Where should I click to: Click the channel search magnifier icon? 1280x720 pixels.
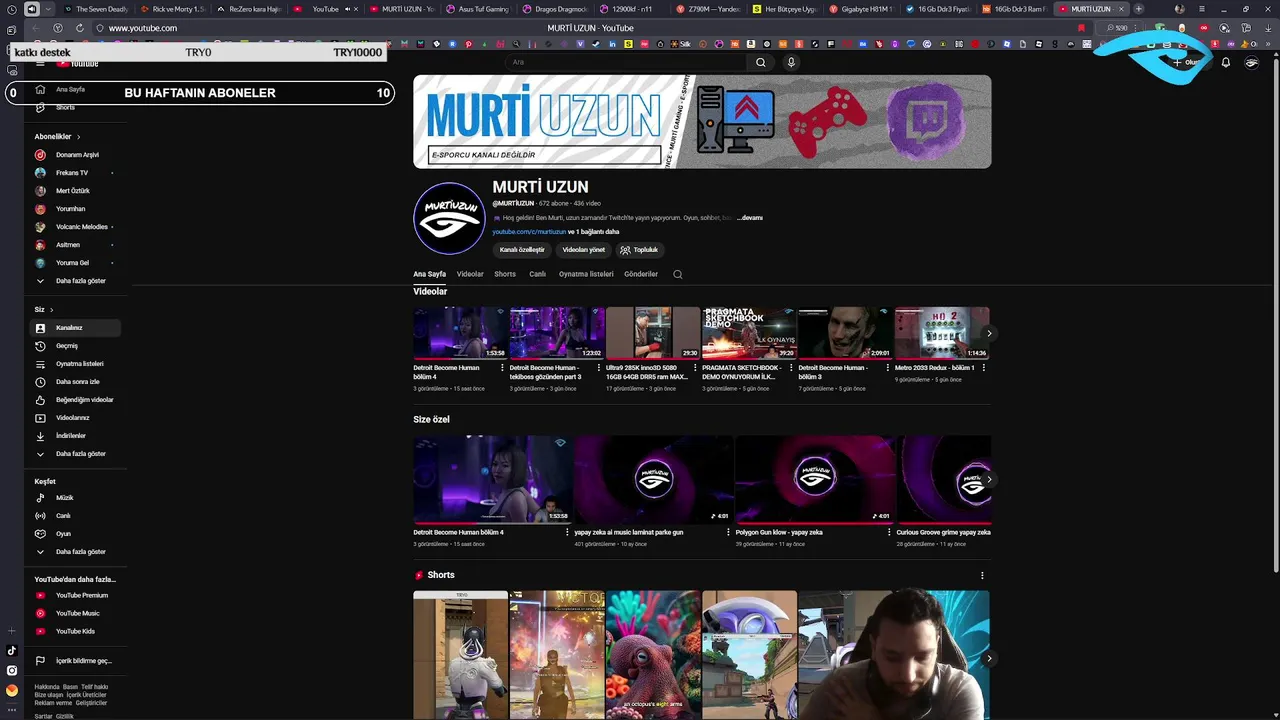click(x=677, y=274)
